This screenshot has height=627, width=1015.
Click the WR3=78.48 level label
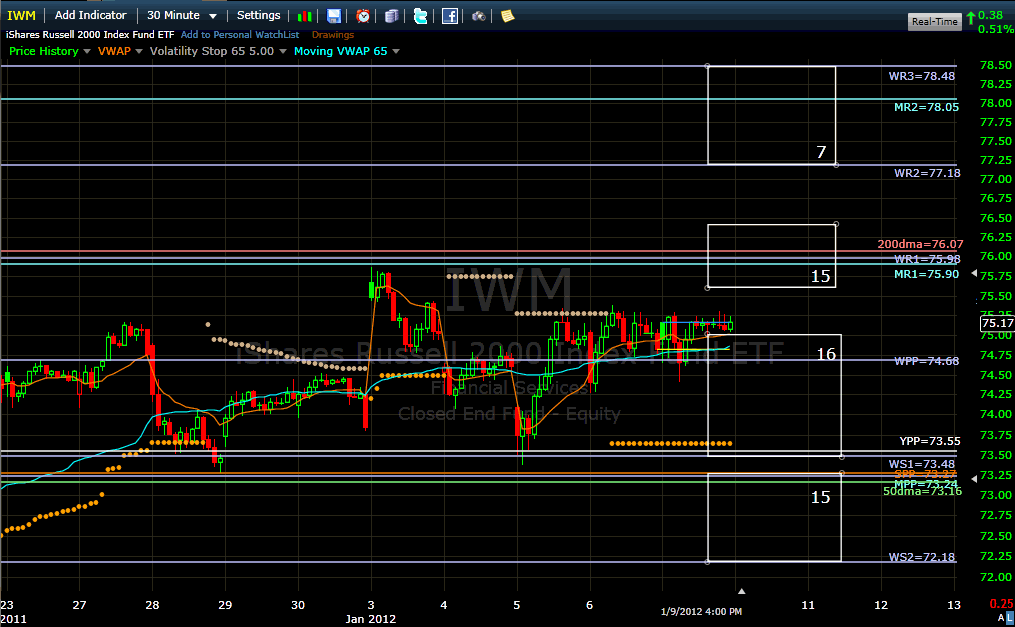pos(922,76)
